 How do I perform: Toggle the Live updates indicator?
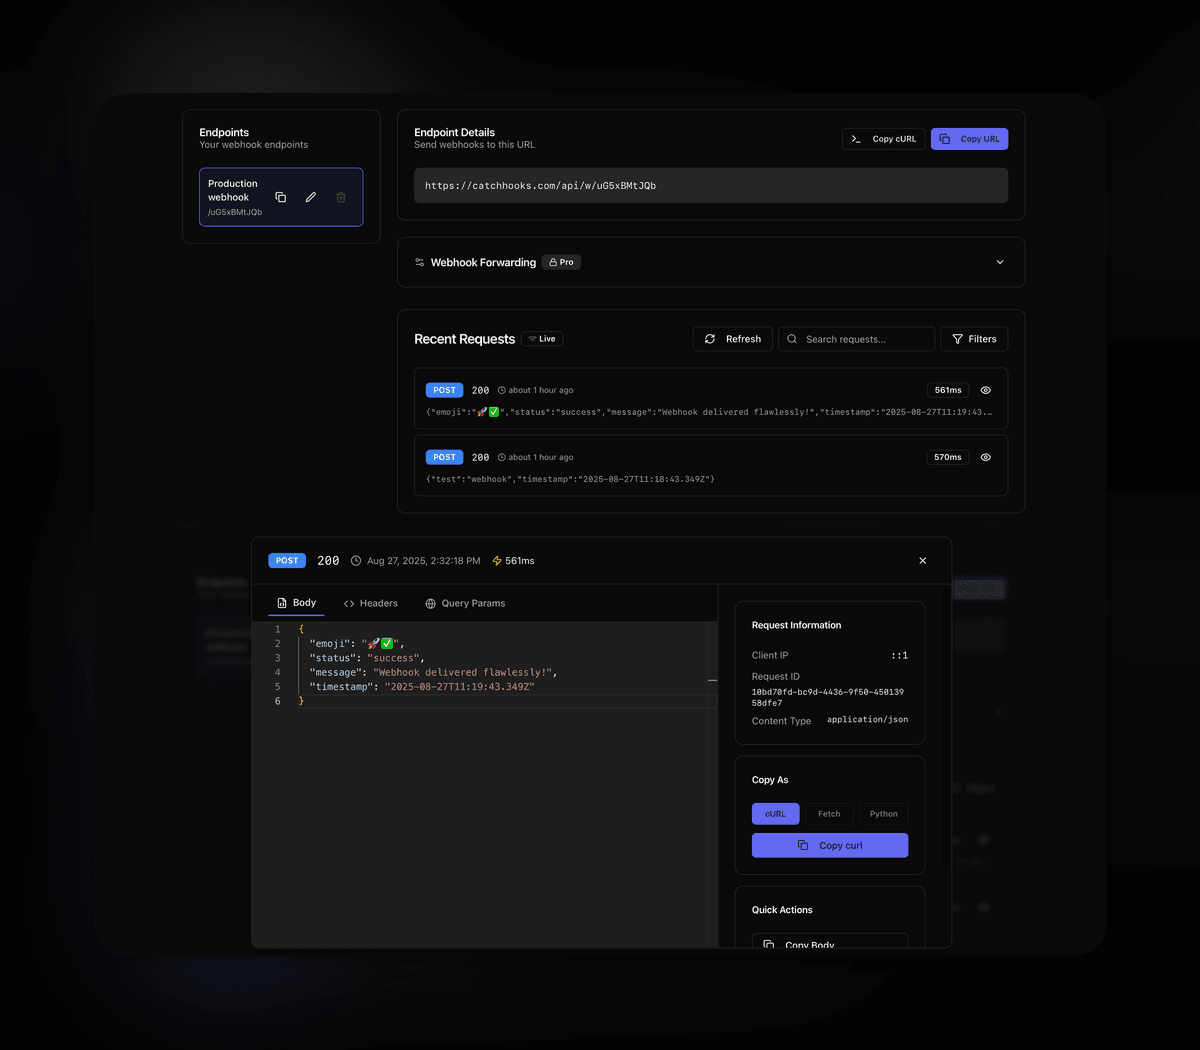[x=542, y=339]
